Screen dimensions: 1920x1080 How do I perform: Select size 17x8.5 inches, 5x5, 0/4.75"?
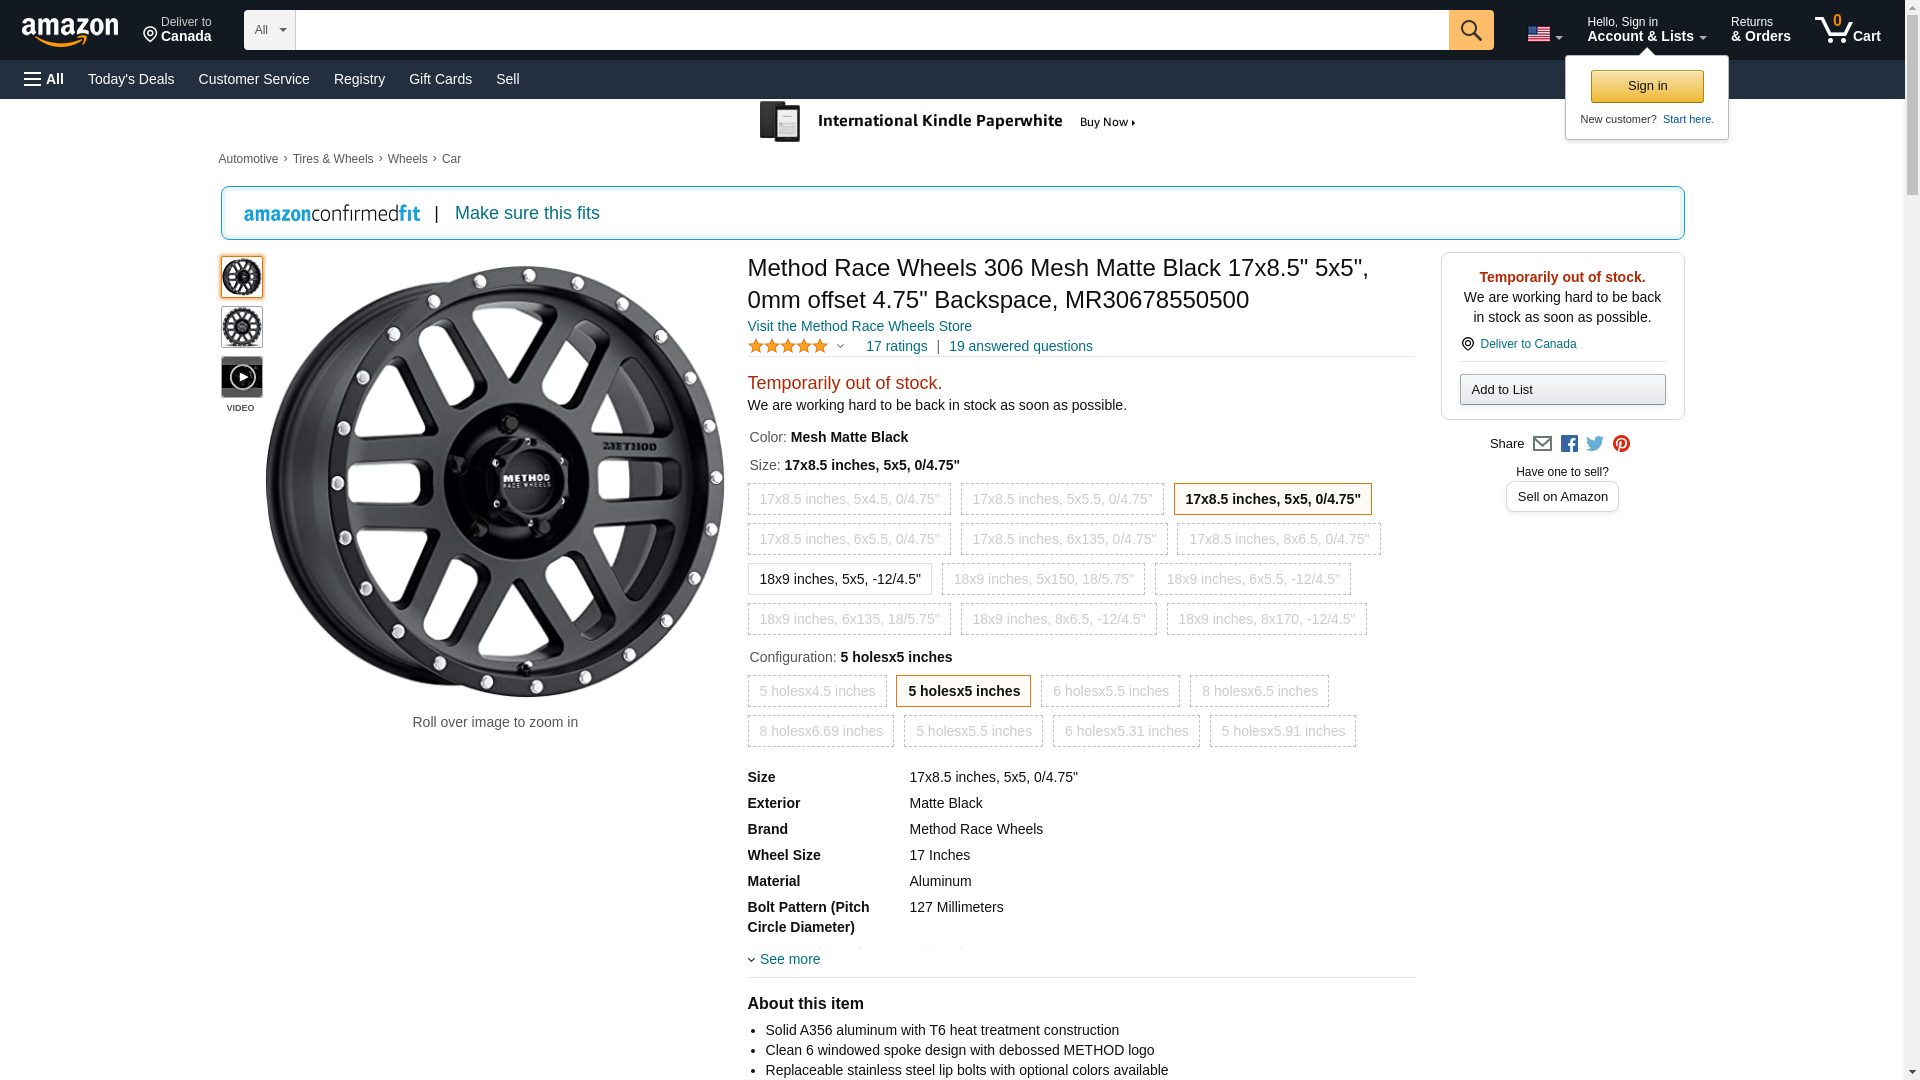click(x=1272, y=499)
